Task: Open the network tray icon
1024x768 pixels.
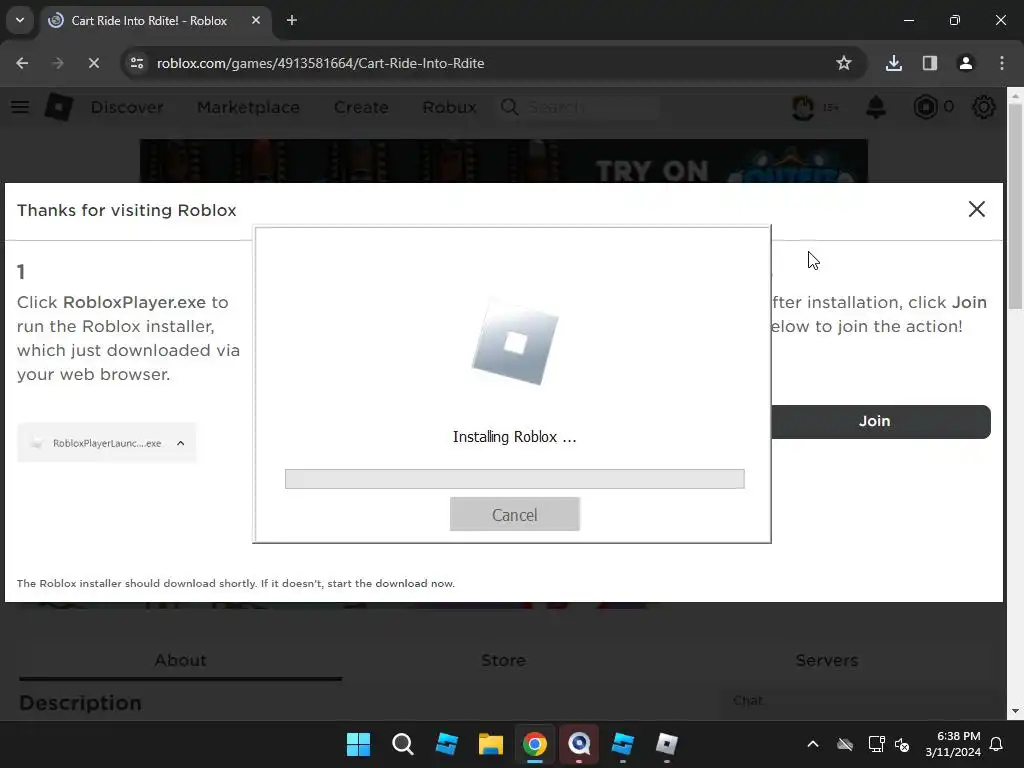Action: tap(876, 744)
